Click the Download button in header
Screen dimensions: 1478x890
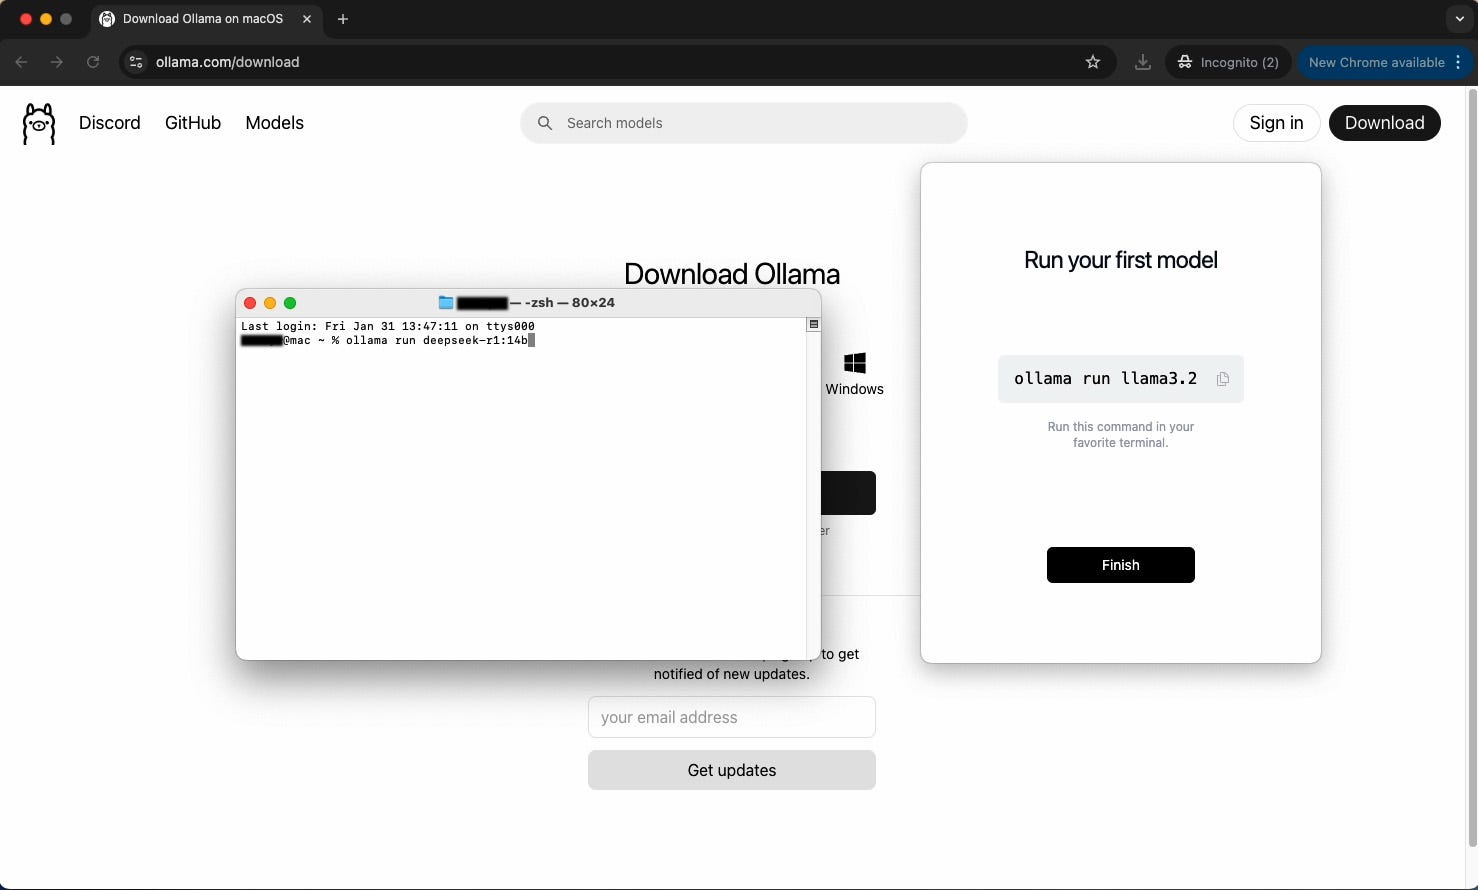coord(1384,123)
